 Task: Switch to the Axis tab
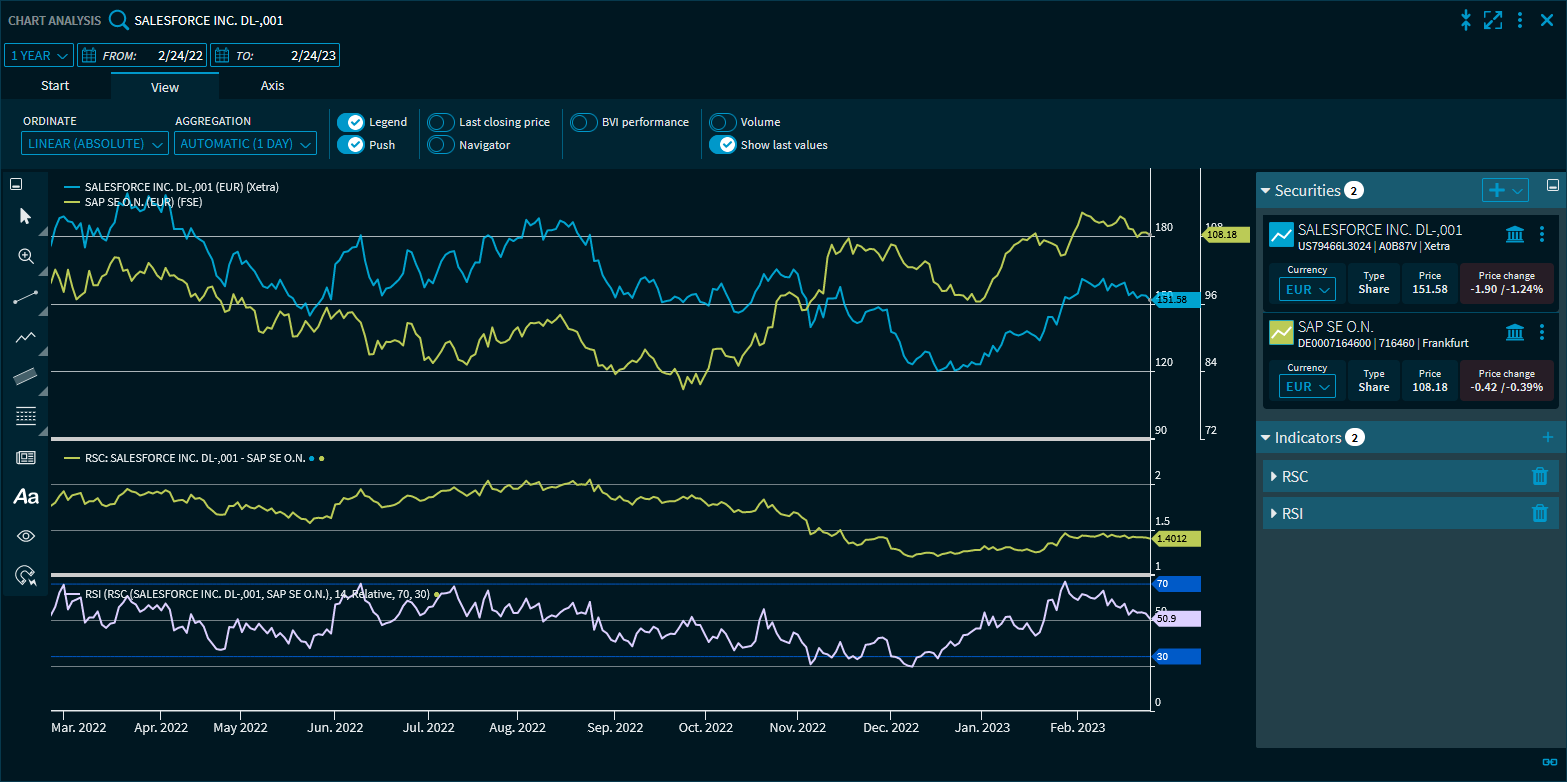click(x=272, y=86)
